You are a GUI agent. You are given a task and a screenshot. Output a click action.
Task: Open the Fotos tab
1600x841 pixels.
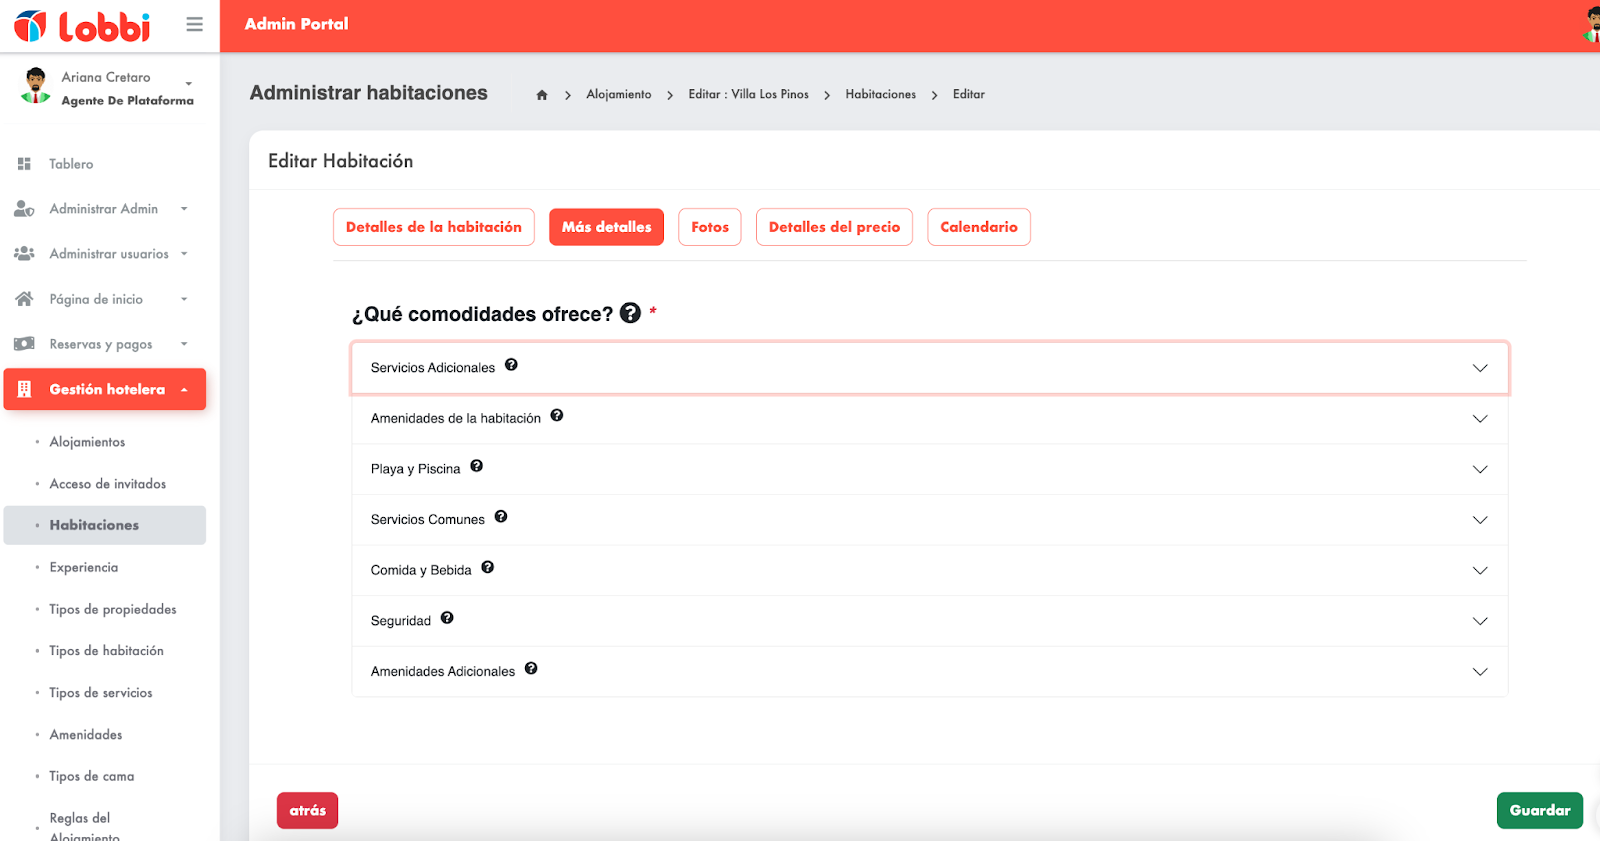click(x=710, y=227)
